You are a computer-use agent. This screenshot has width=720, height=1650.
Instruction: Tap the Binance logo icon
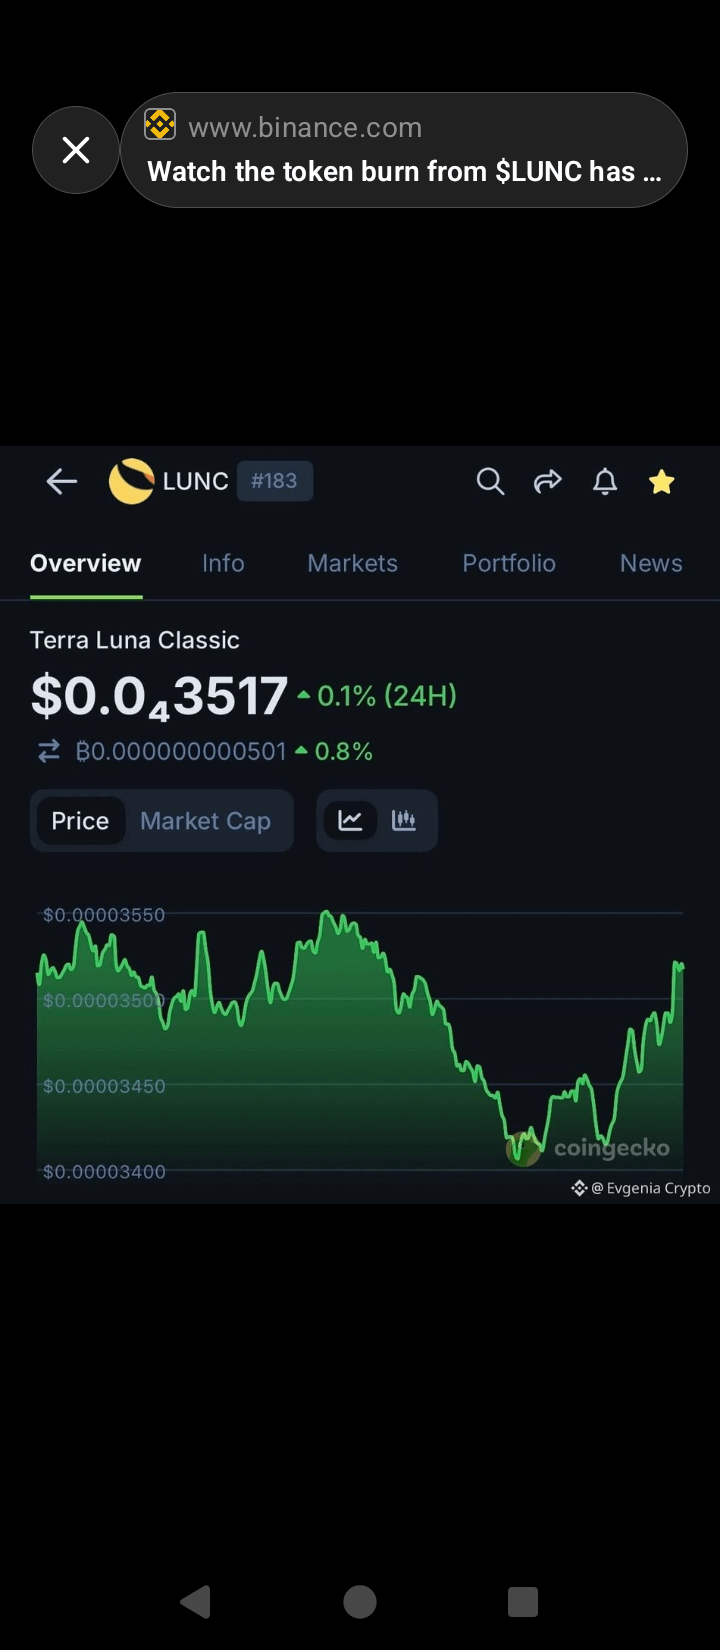click(x=160, y=125)
